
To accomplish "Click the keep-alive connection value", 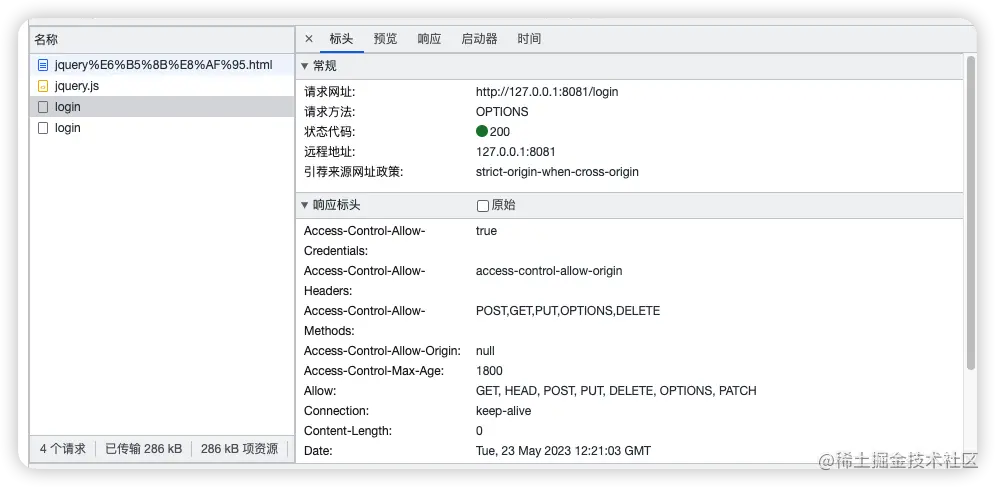I will [x=504, y=411].
